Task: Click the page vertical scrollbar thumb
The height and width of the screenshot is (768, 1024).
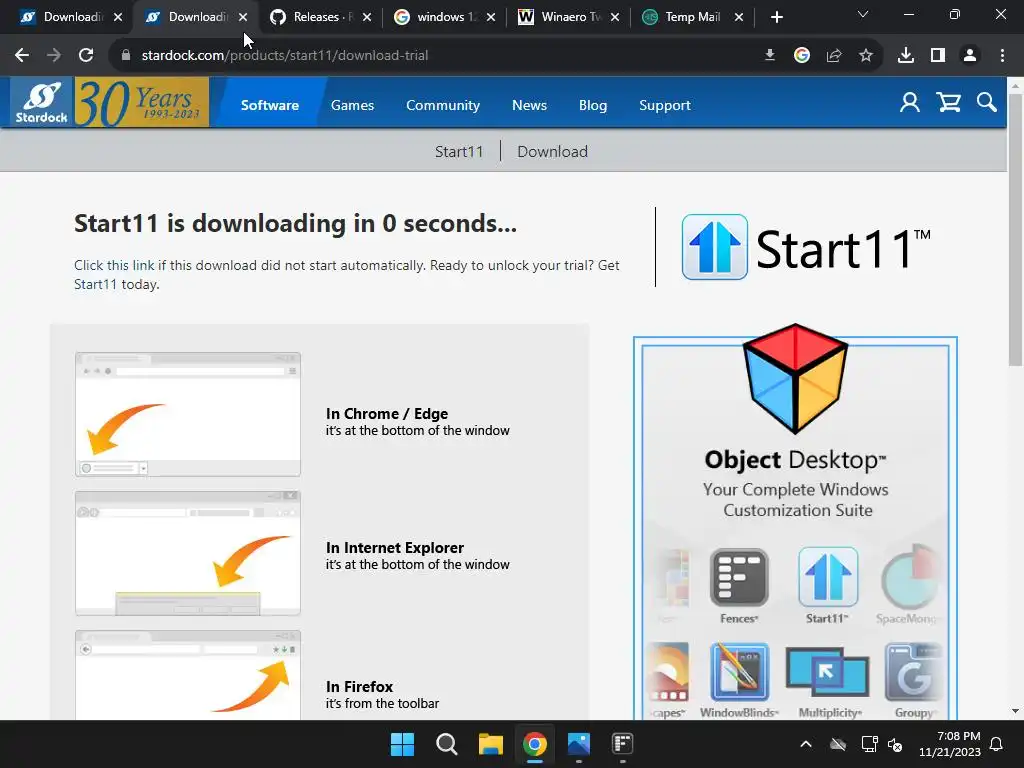Action: pyautogui.click(x=1016, y=229)
